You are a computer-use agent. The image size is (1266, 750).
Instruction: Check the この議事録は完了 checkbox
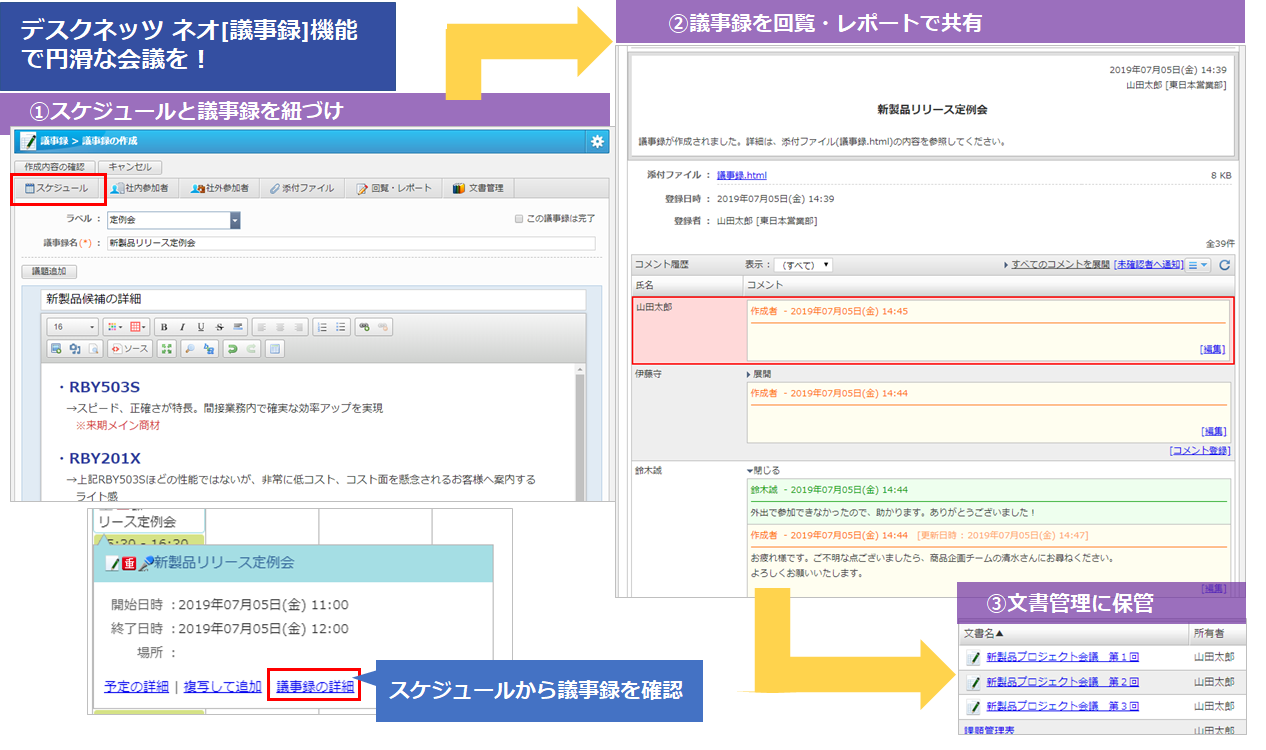[518, 218]
